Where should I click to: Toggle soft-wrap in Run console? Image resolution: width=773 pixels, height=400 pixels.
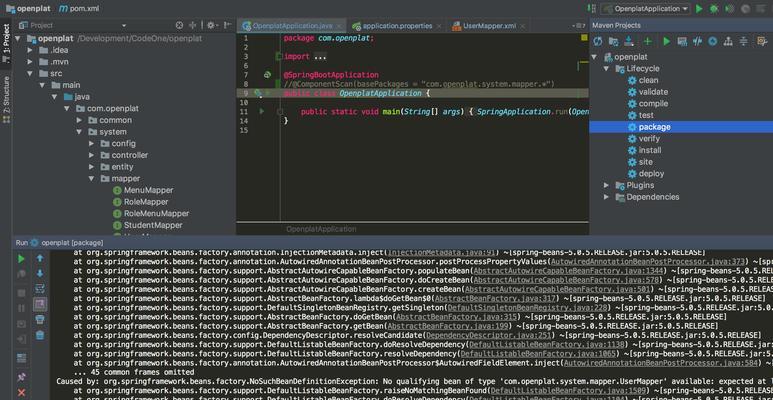coord(40,289)
